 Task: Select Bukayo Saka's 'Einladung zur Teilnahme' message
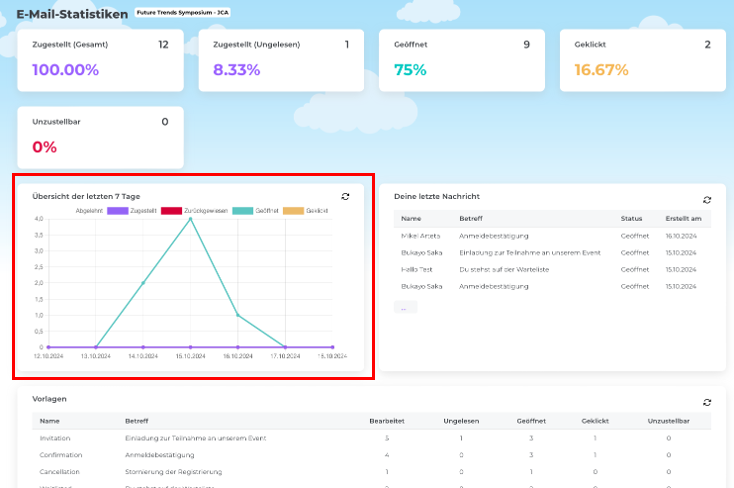[552, 253]
